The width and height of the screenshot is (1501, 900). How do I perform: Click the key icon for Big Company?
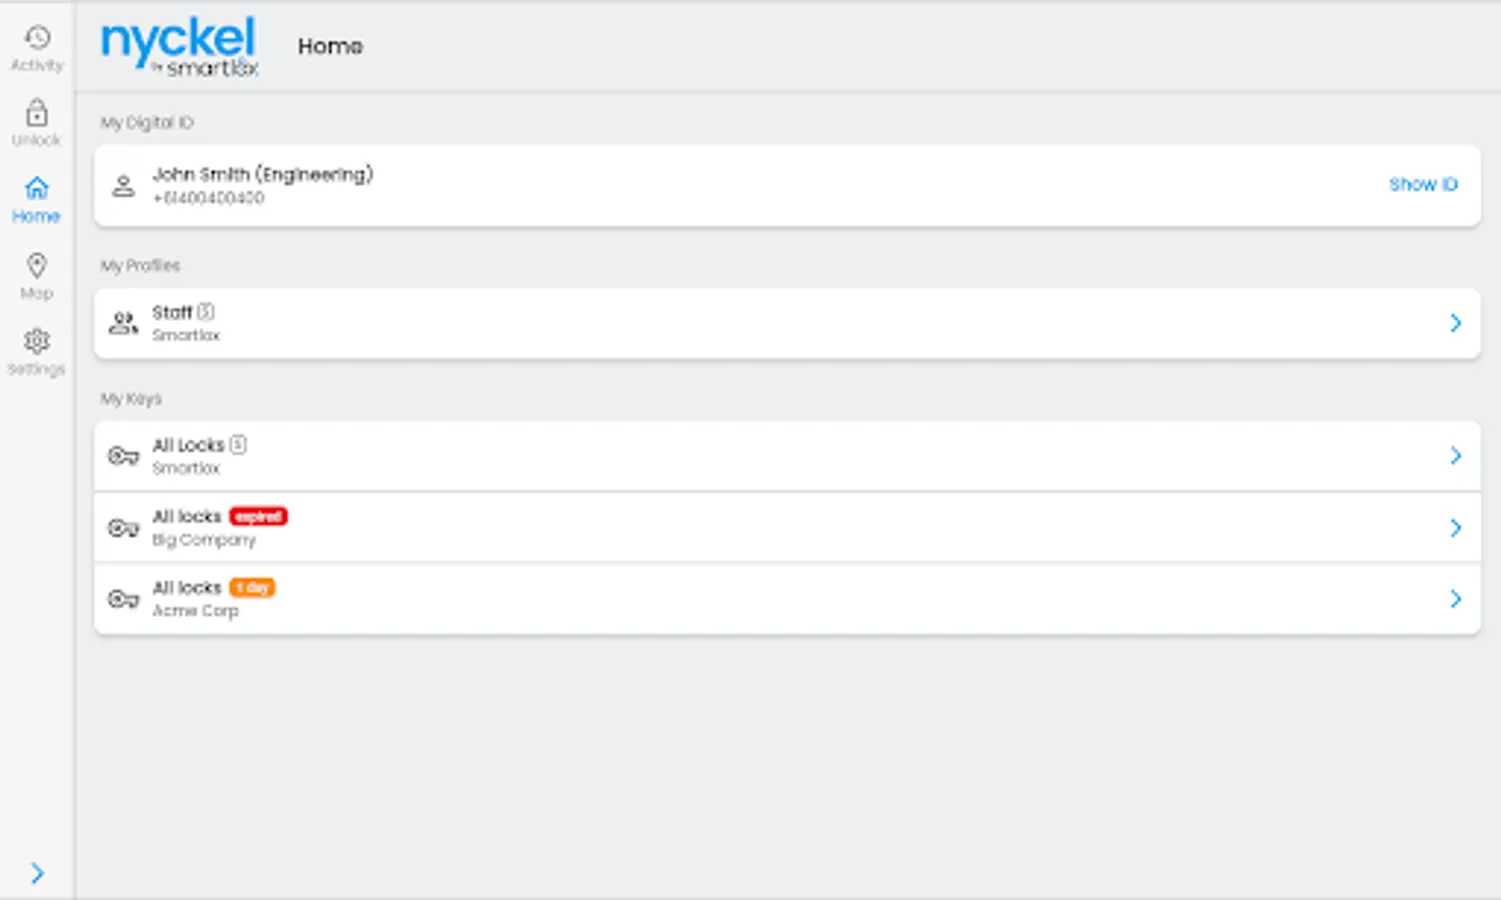coord(123,528)
